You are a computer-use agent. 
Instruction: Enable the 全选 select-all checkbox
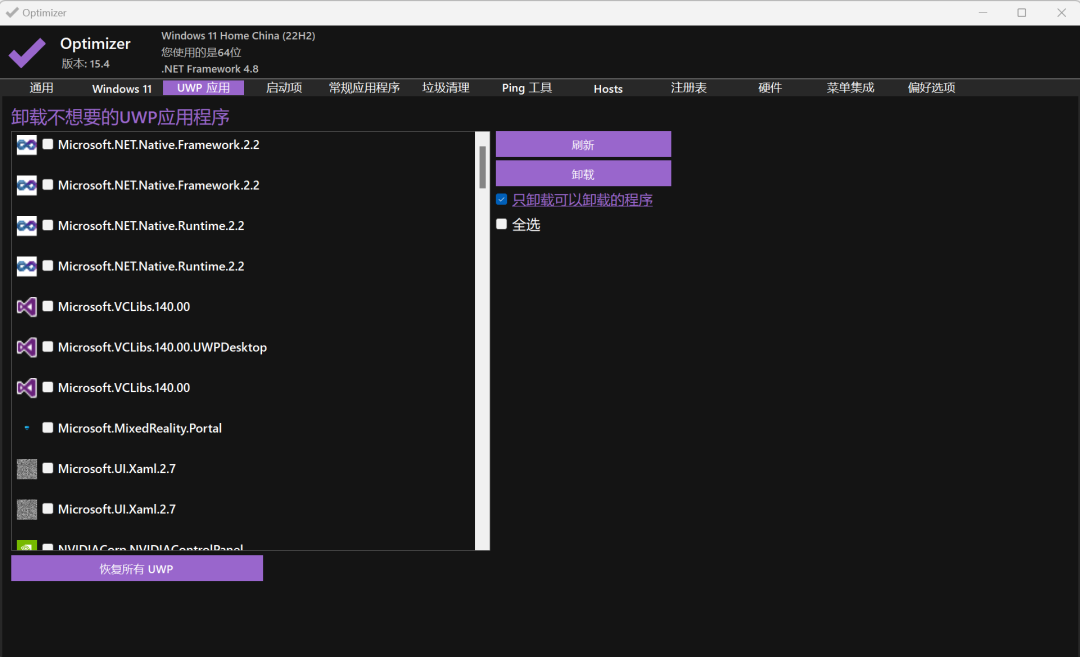click(x=501, y=224)
